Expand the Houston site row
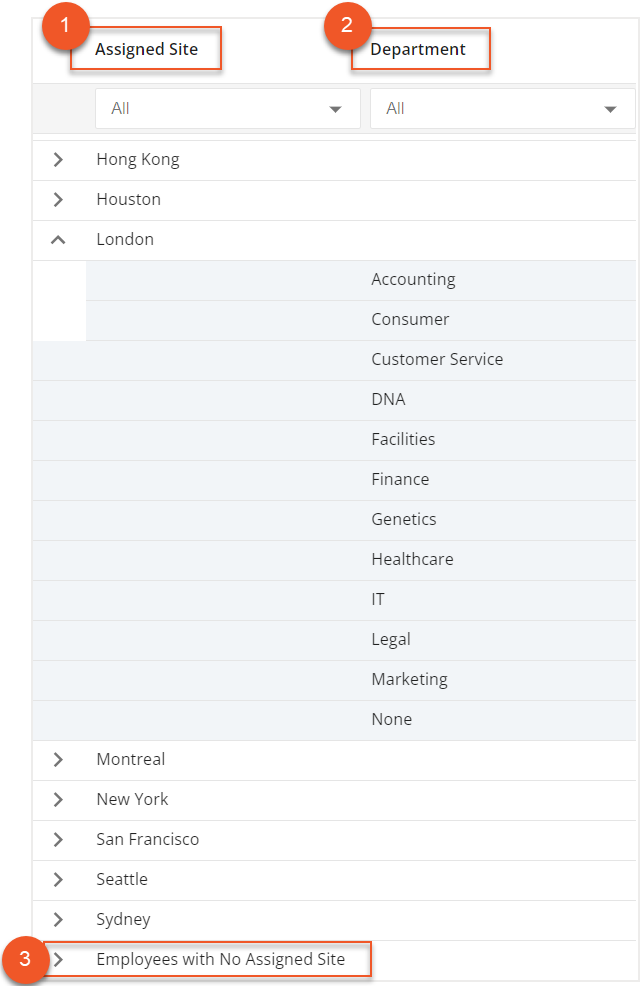Image resolution: width=640 pixels, height=986 pixels. pyautogui.click(x=58, y=200)
